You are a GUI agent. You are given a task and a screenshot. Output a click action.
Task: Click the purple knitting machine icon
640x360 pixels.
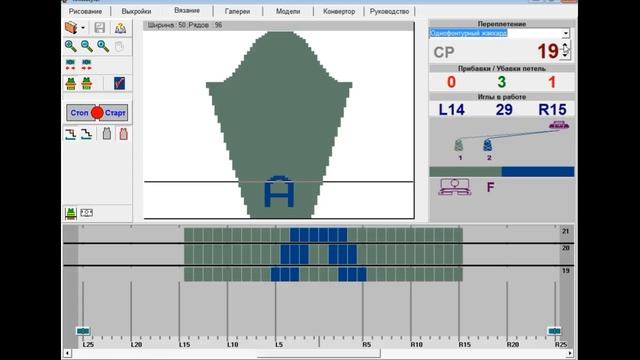tap(455, 187)
